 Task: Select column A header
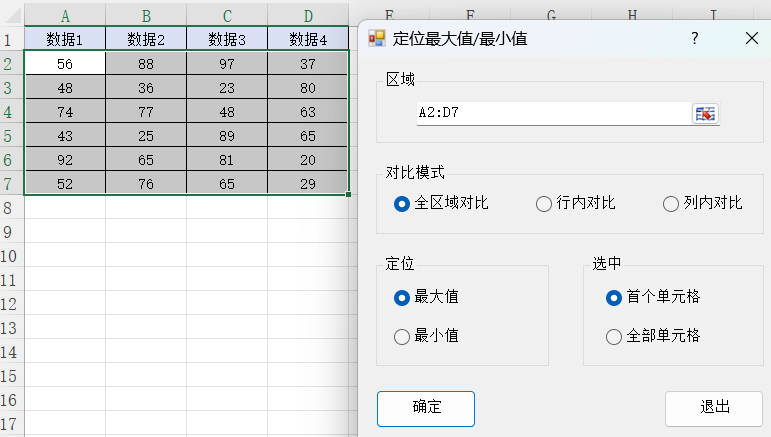[65, 16]
